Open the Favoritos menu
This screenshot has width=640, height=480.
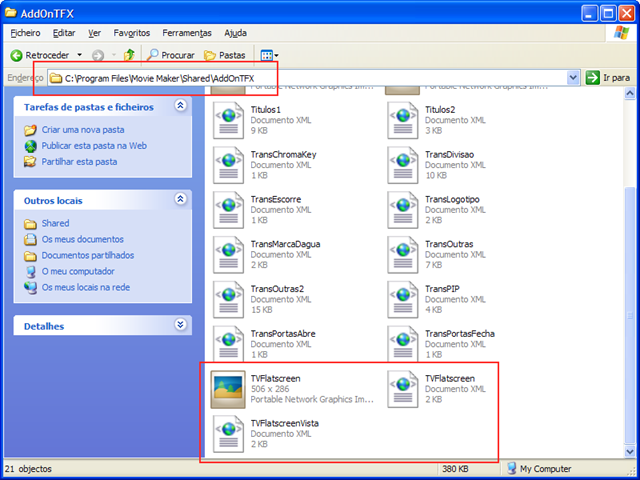click(132, 33)
